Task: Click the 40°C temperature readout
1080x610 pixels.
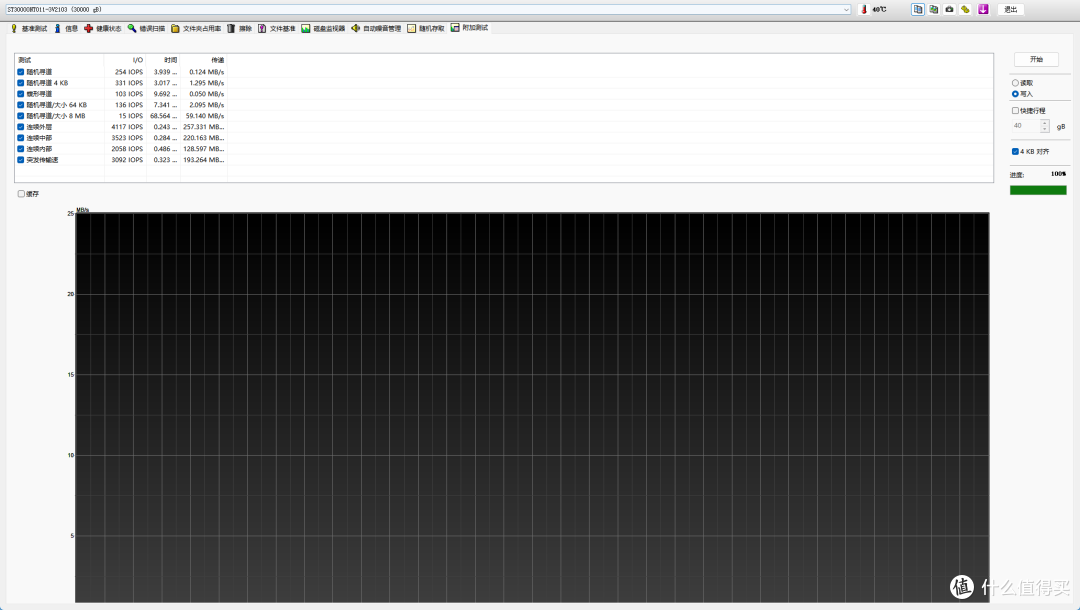Action: pyautogui.click(x=880, y=10)
